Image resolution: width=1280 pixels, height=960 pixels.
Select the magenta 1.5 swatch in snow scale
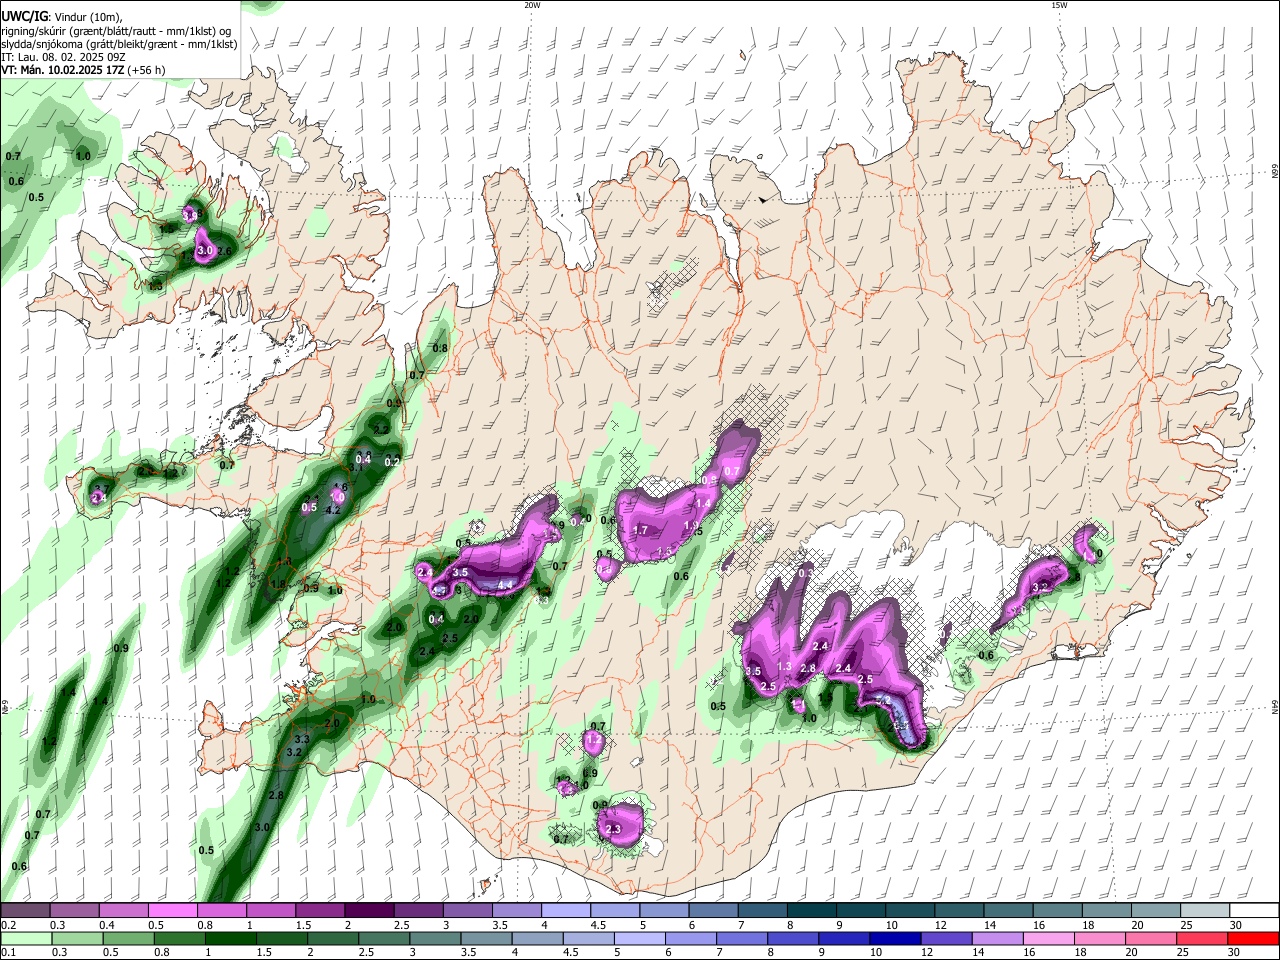pyautogui.click(x=320, y=910)
